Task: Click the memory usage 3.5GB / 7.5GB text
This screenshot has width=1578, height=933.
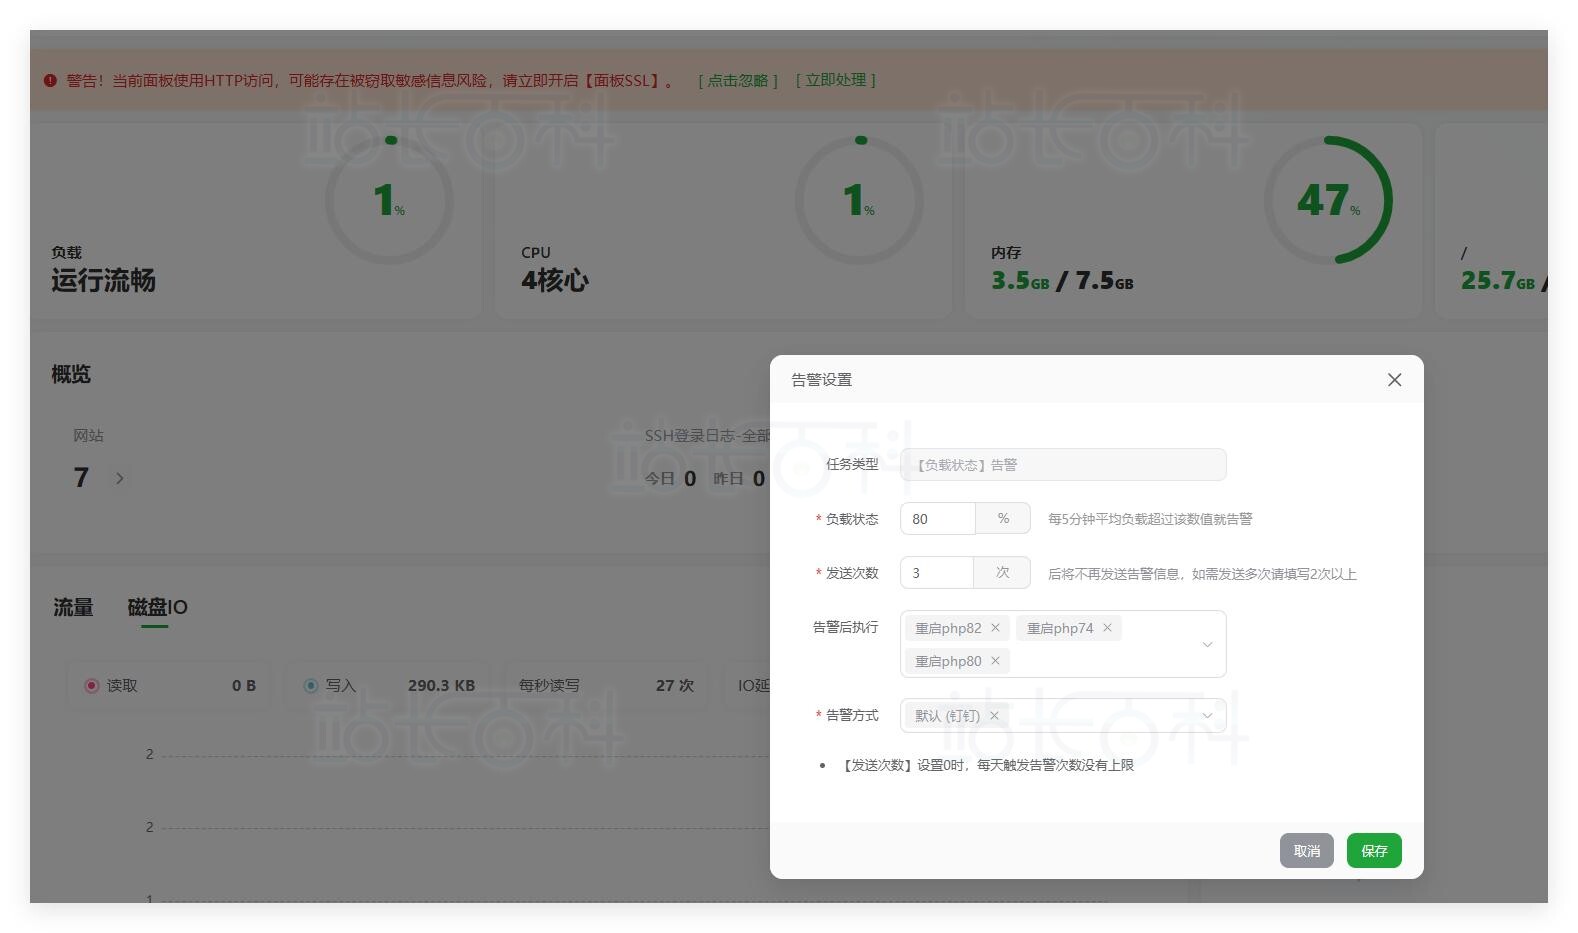Action: [x=1062, y=281]
